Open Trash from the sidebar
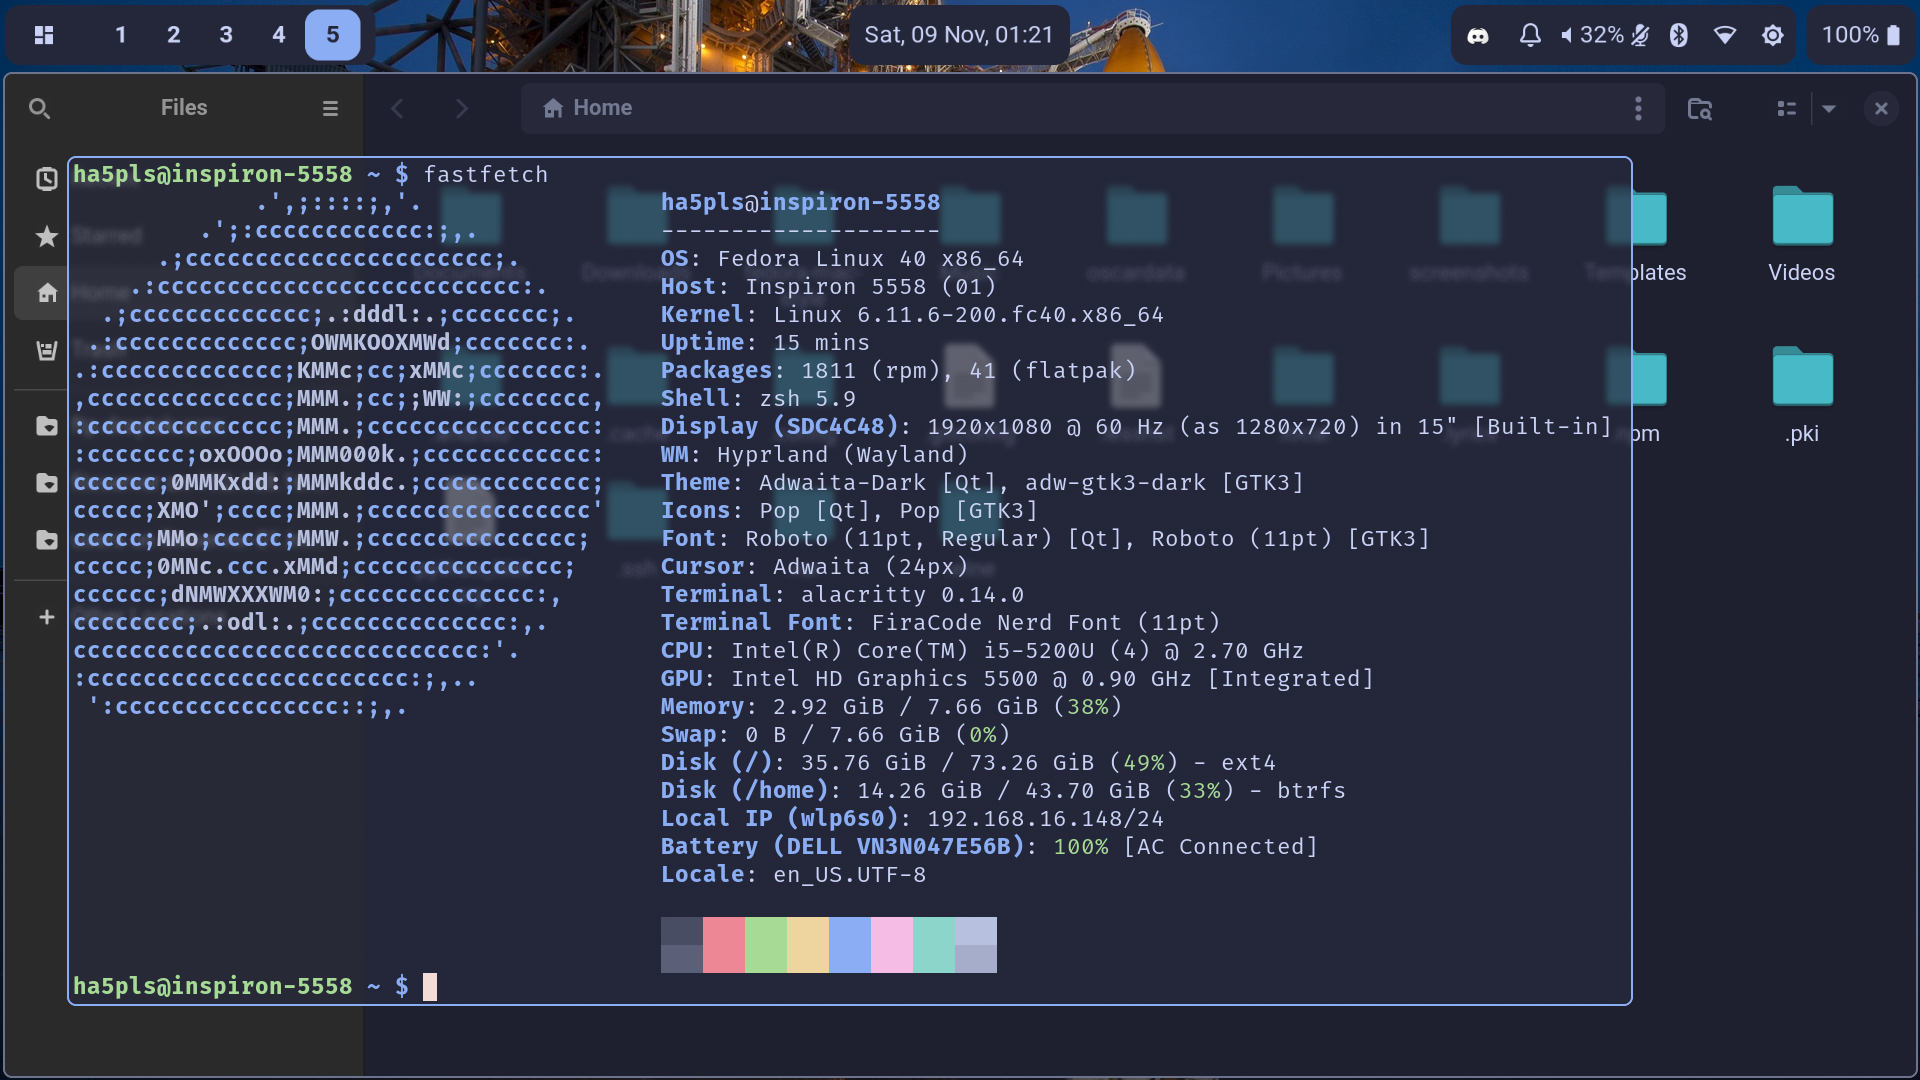1920x1080 pixels. [46, 350]
